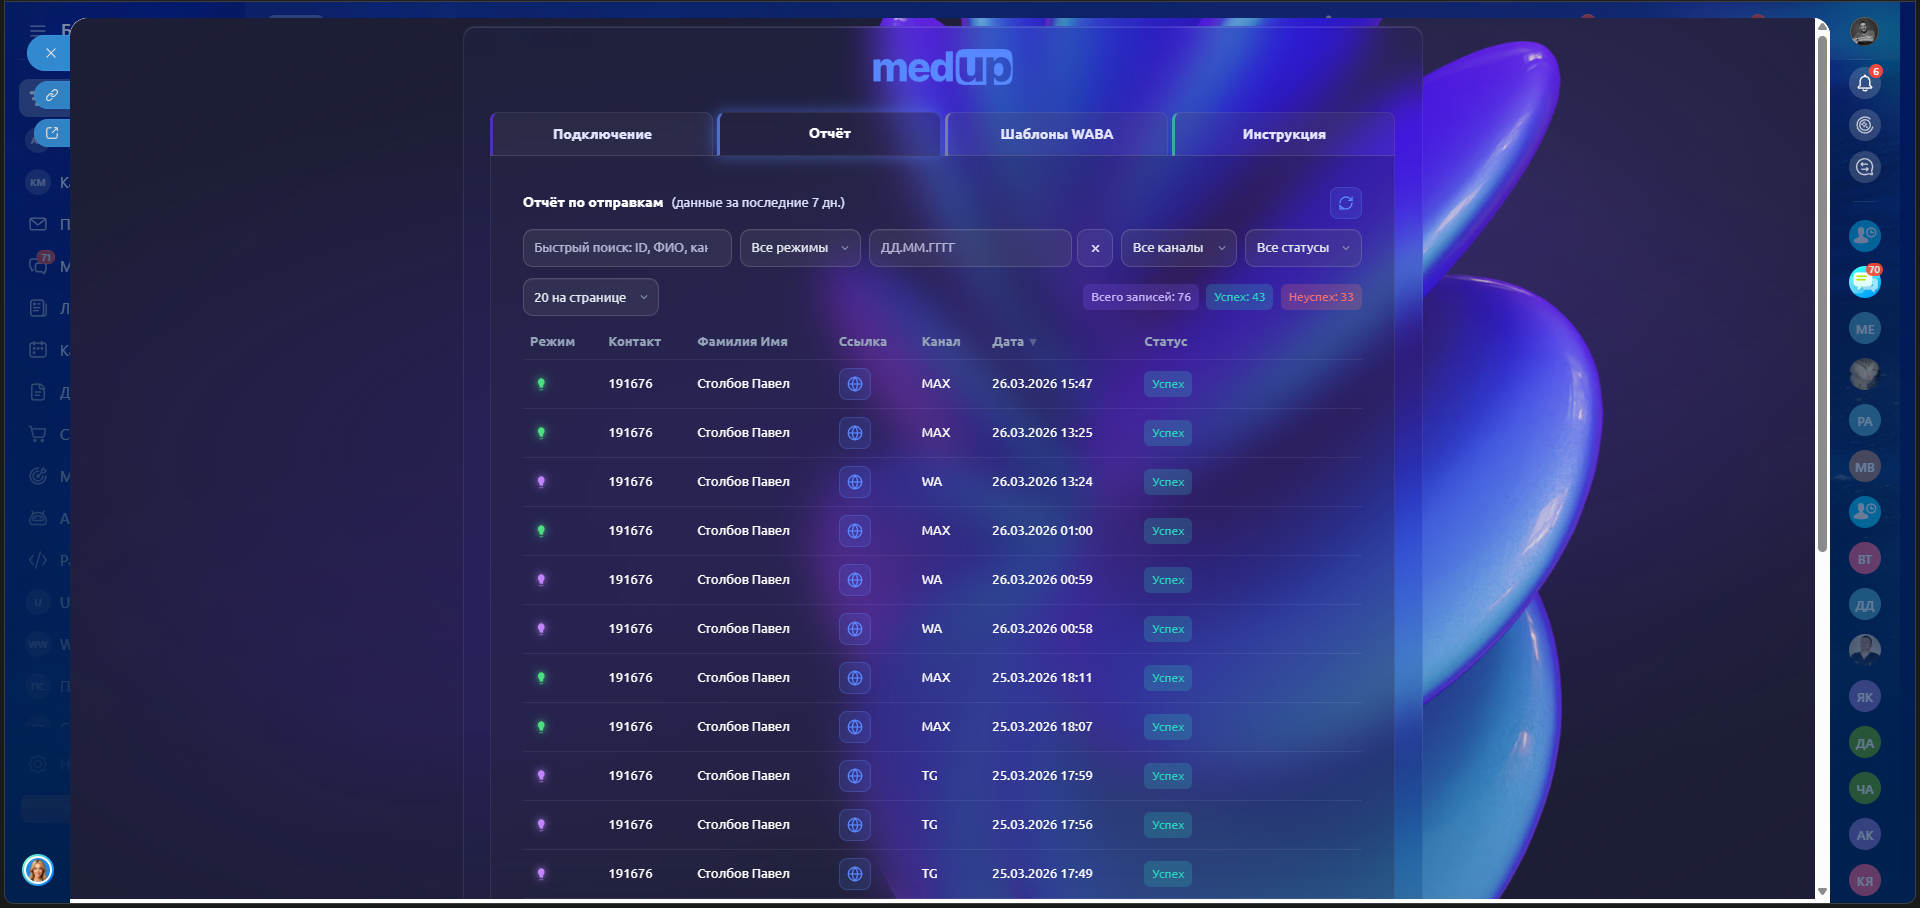The image size is (1920, 908).
Task: Filter by the Неуспех: 33 badge
Action: (x=1321, y=297)
